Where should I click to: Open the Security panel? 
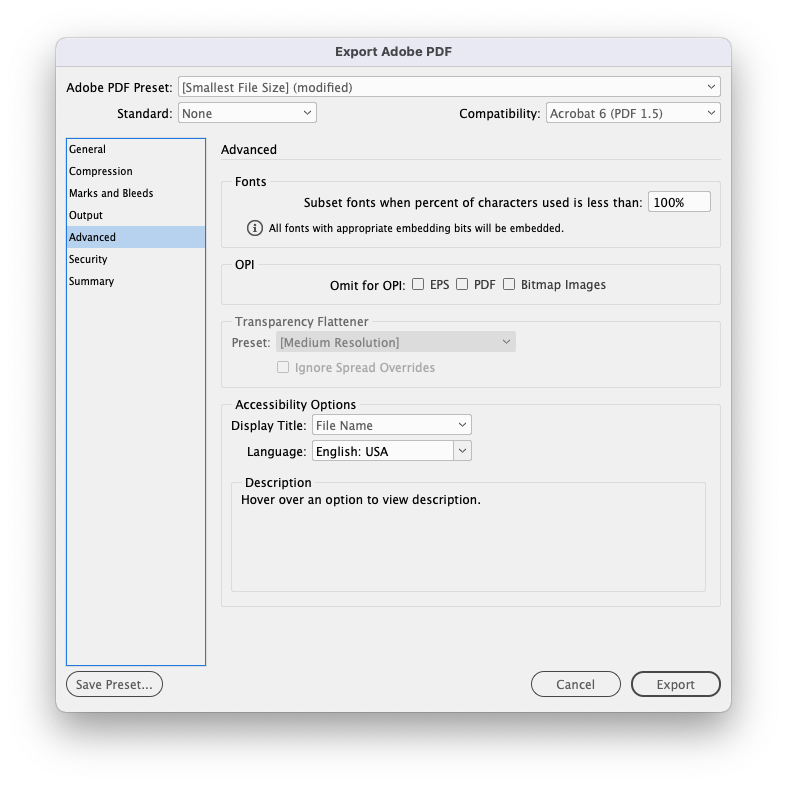136,259
